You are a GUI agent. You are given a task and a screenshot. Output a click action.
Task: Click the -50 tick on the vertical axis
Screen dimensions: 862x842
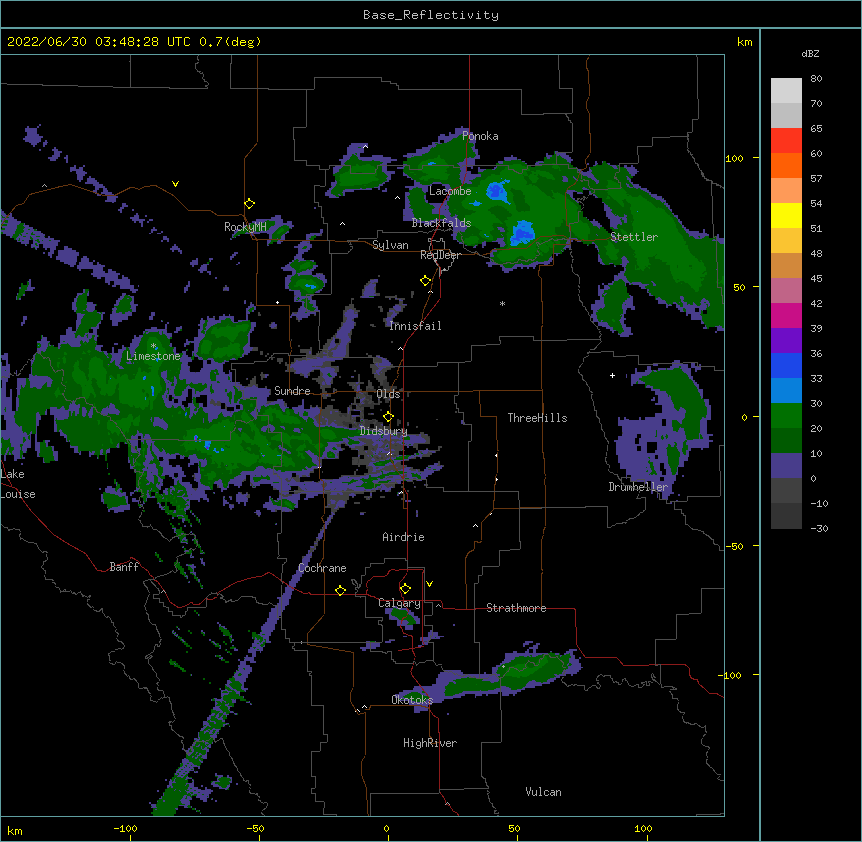click(734, 546)
